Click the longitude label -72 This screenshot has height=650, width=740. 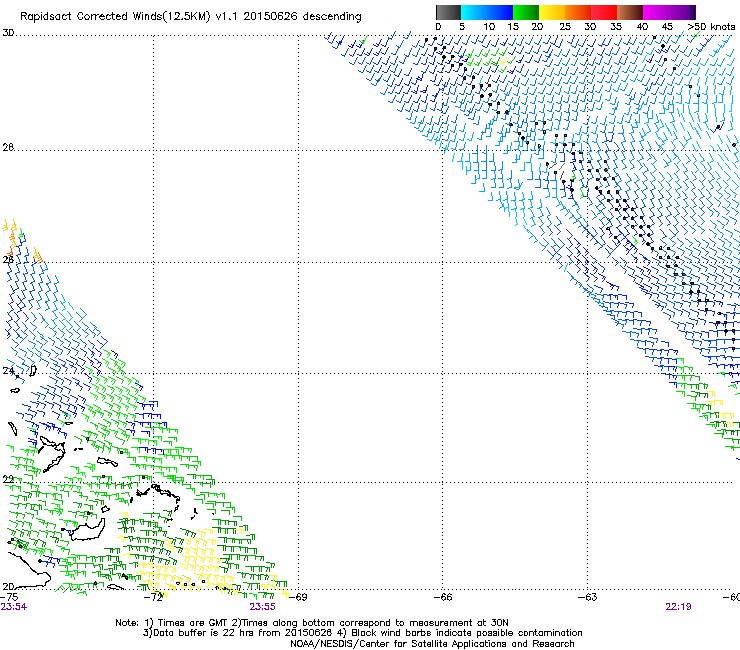click(153, 597)
